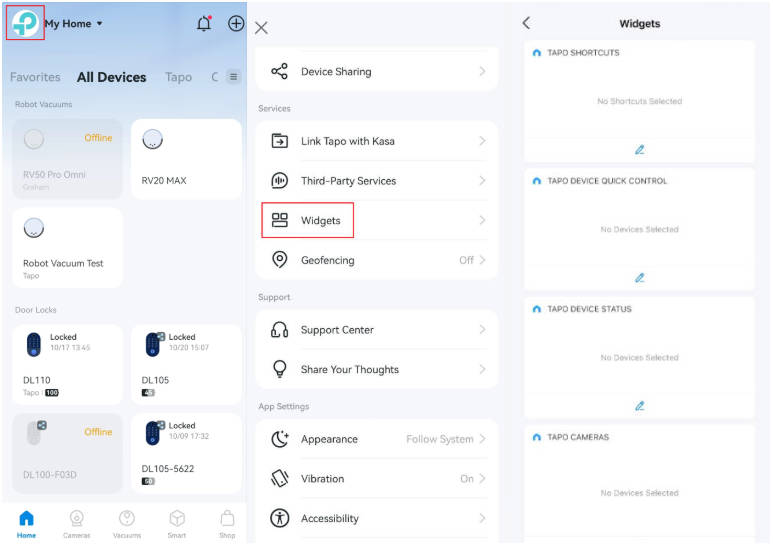Tap the plus icon to add device
Screen dimensions: 773x556
click(236, 24)
